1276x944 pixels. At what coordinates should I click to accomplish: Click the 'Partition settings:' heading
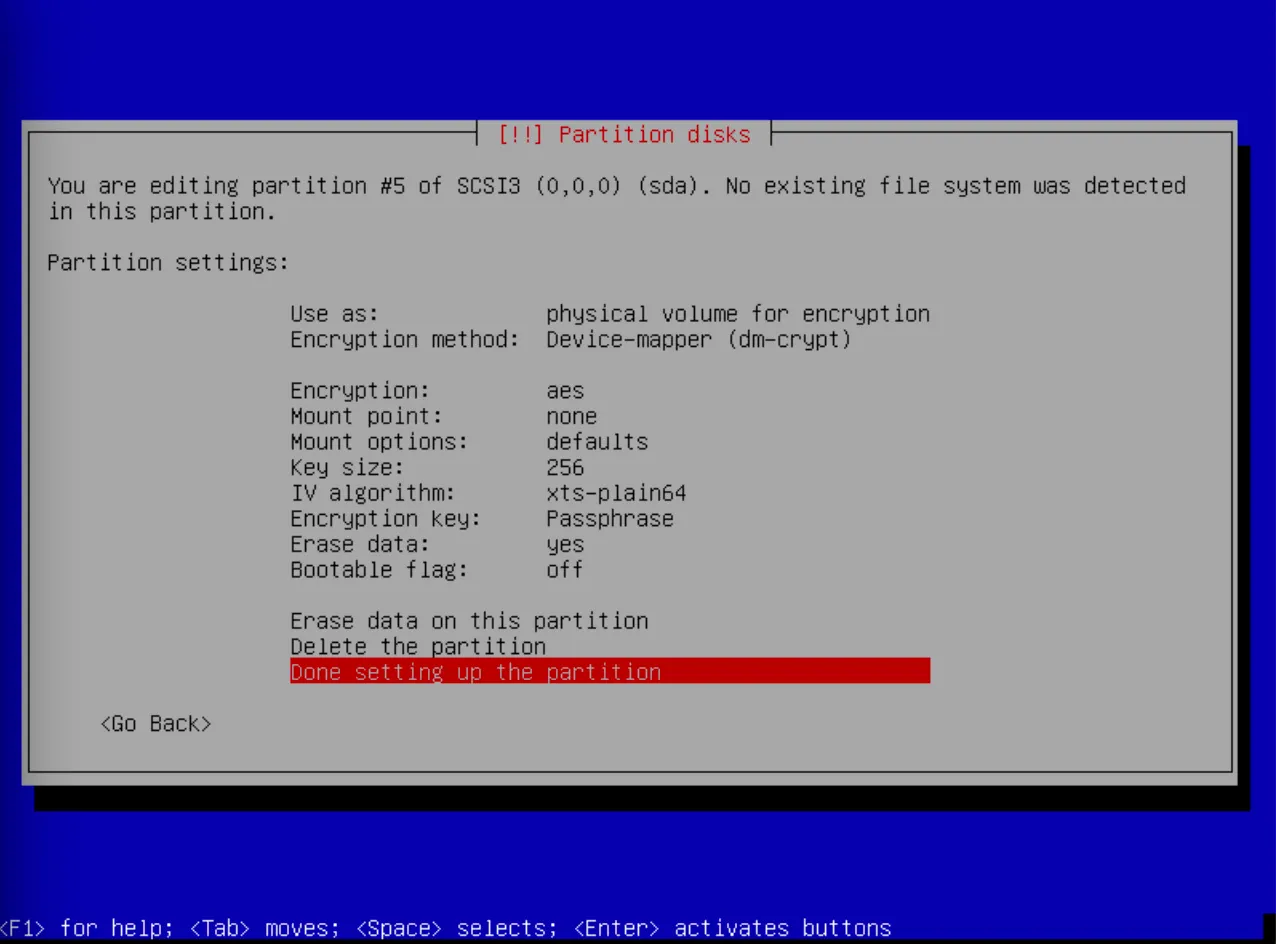click(168, 263)
